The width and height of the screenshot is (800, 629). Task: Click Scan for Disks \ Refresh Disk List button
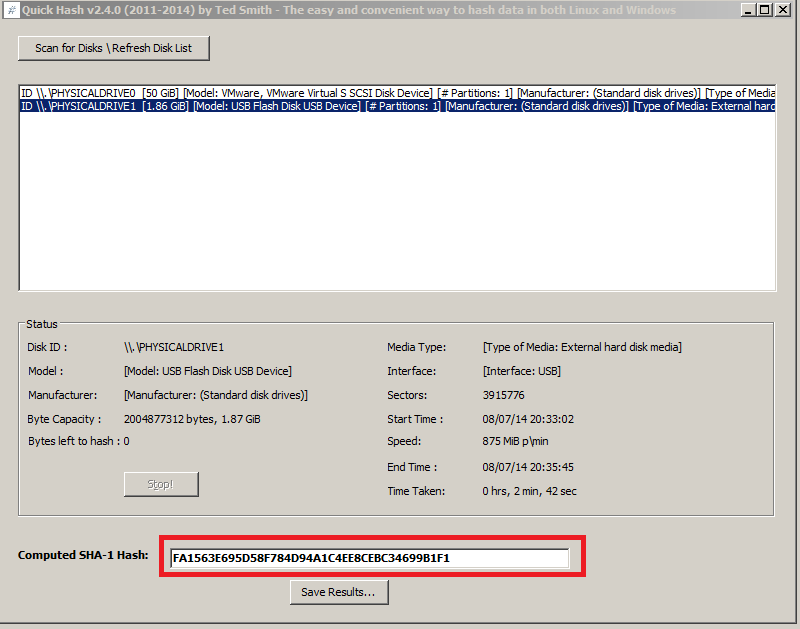click(114, 48)
